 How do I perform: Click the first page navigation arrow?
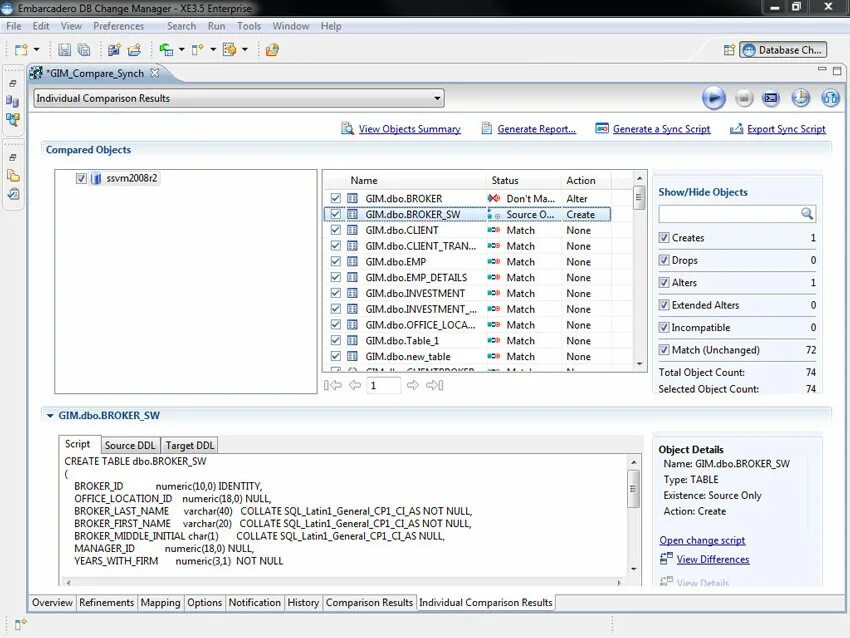click(x=333, y=385)
